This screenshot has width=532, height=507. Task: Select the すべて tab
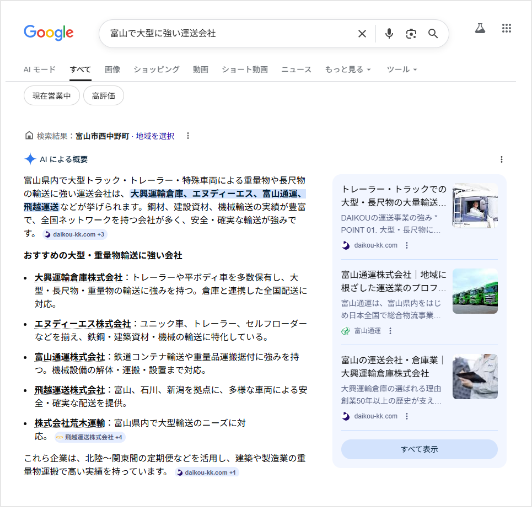click(80, 70)
